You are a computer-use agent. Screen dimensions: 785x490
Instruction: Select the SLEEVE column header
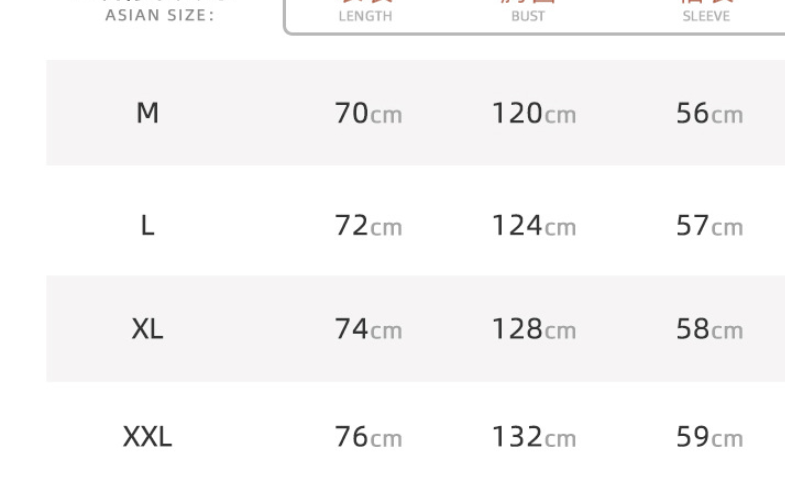click(x=706, y=15)
